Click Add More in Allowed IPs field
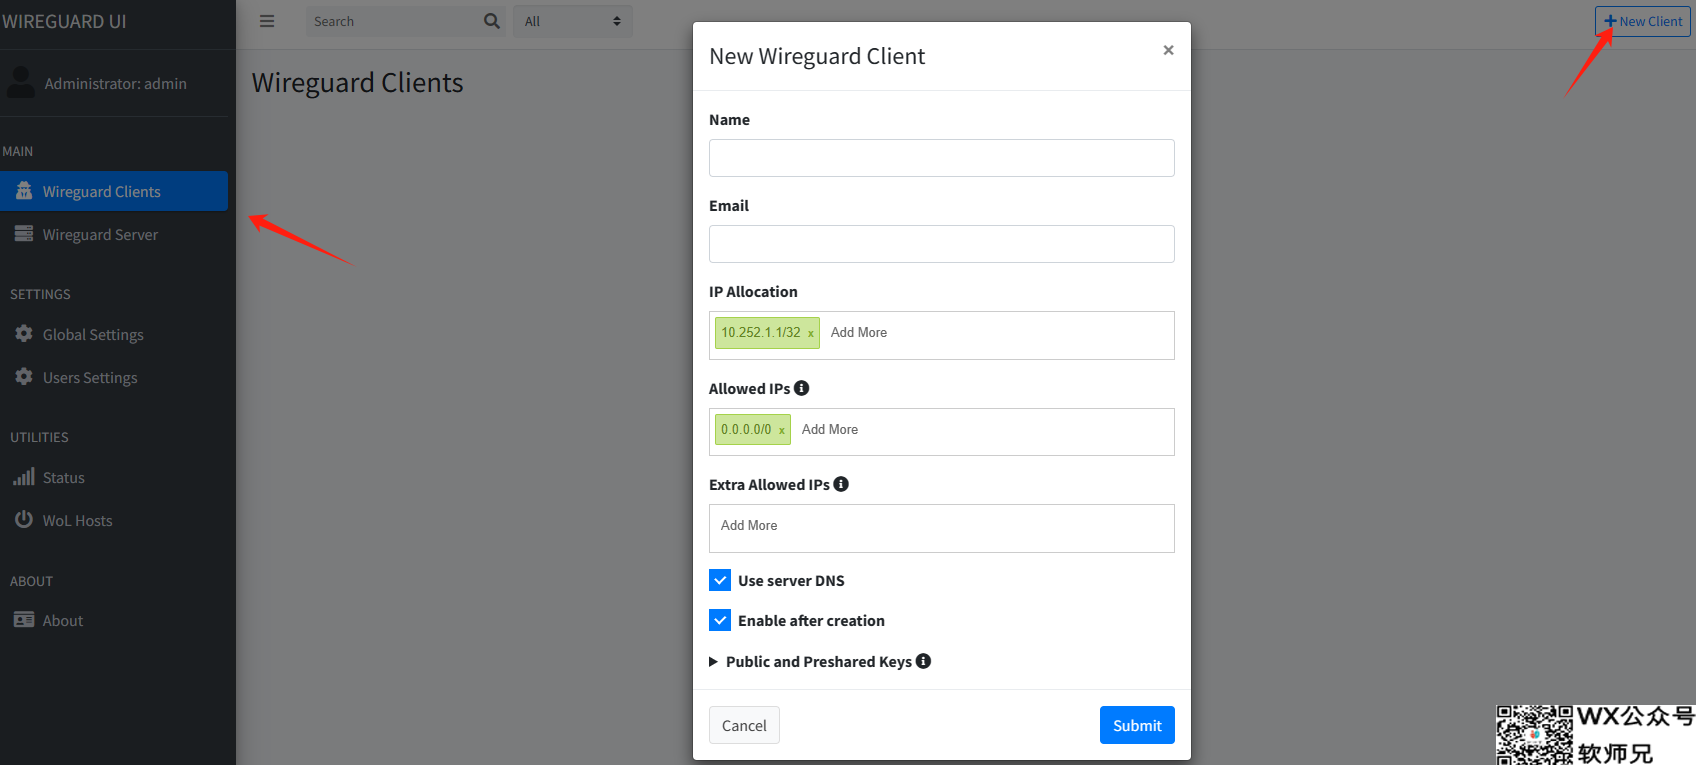The width and height of the screenshot is (1696, 765). (830, 429)
